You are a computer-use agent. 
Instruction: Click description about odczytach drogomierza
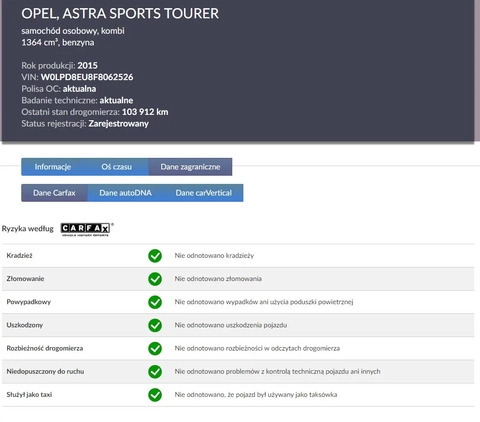pyautogui.click(x=257, y=348)
